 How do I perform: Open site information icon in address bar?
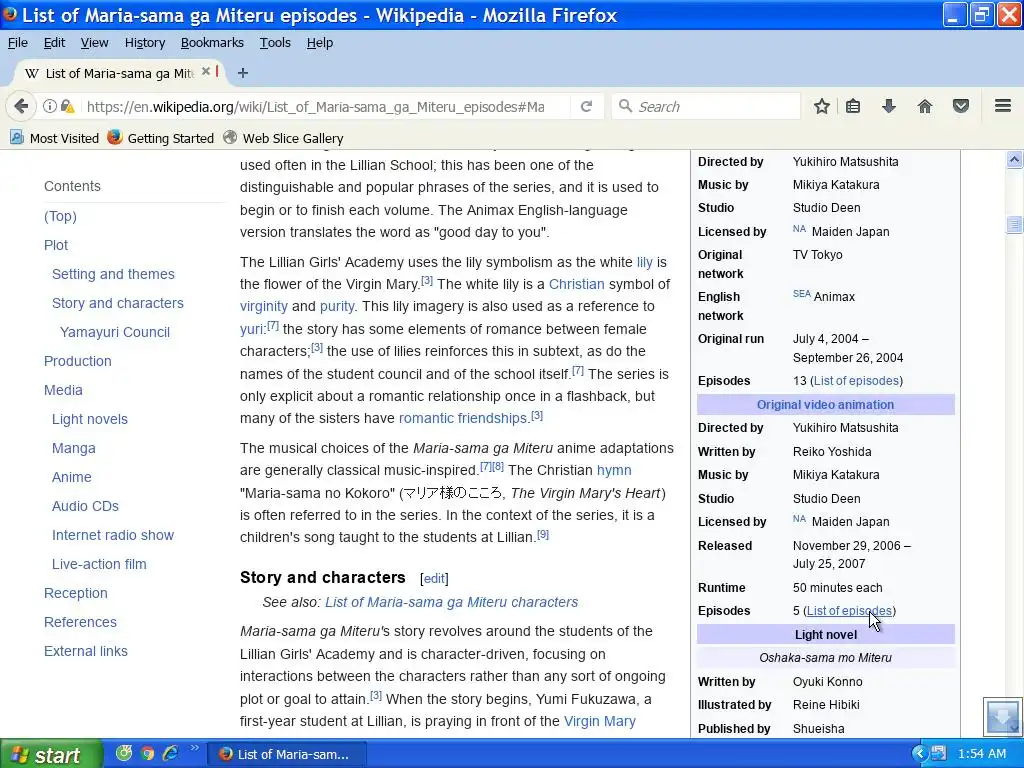50,106
